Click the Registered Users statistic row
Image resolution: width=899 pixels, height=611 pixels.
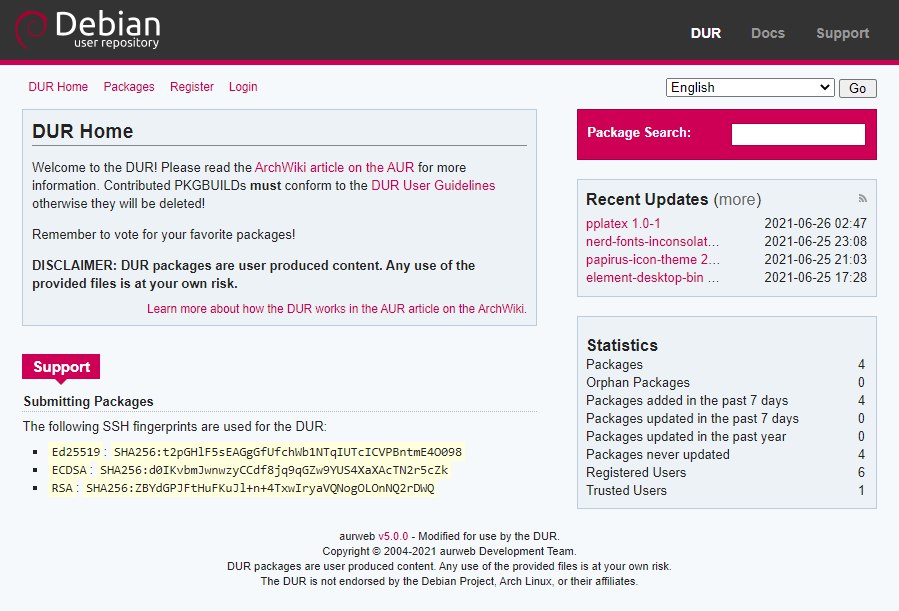[x=725, y=472]
